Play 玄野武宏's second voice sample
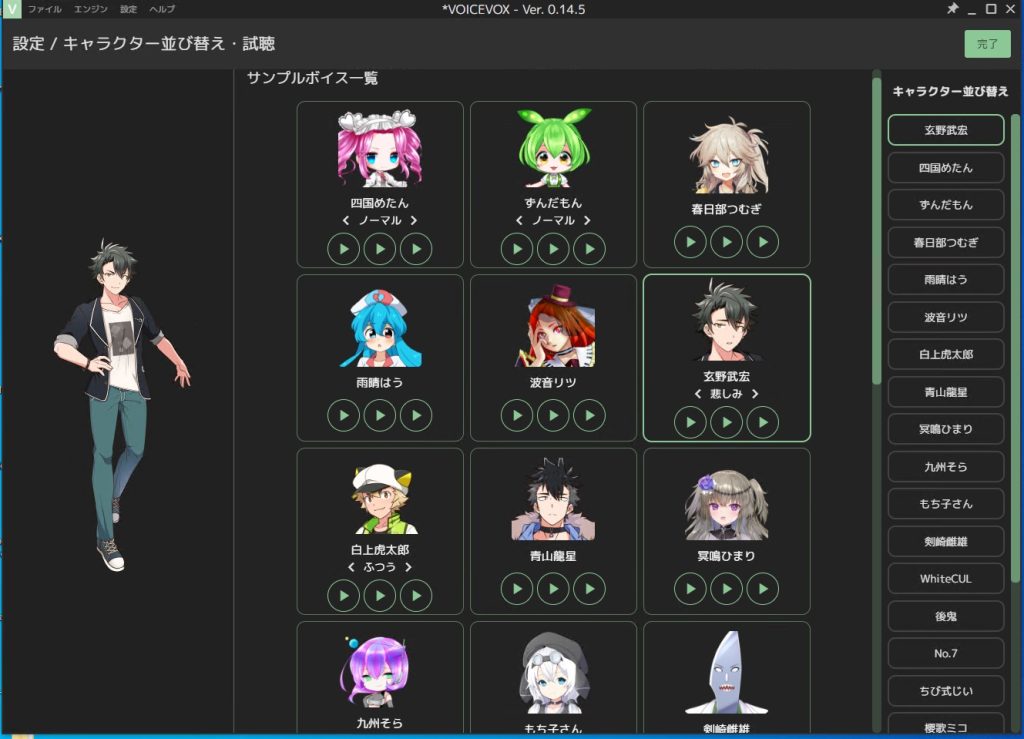1024x739 pixels. 727,422
